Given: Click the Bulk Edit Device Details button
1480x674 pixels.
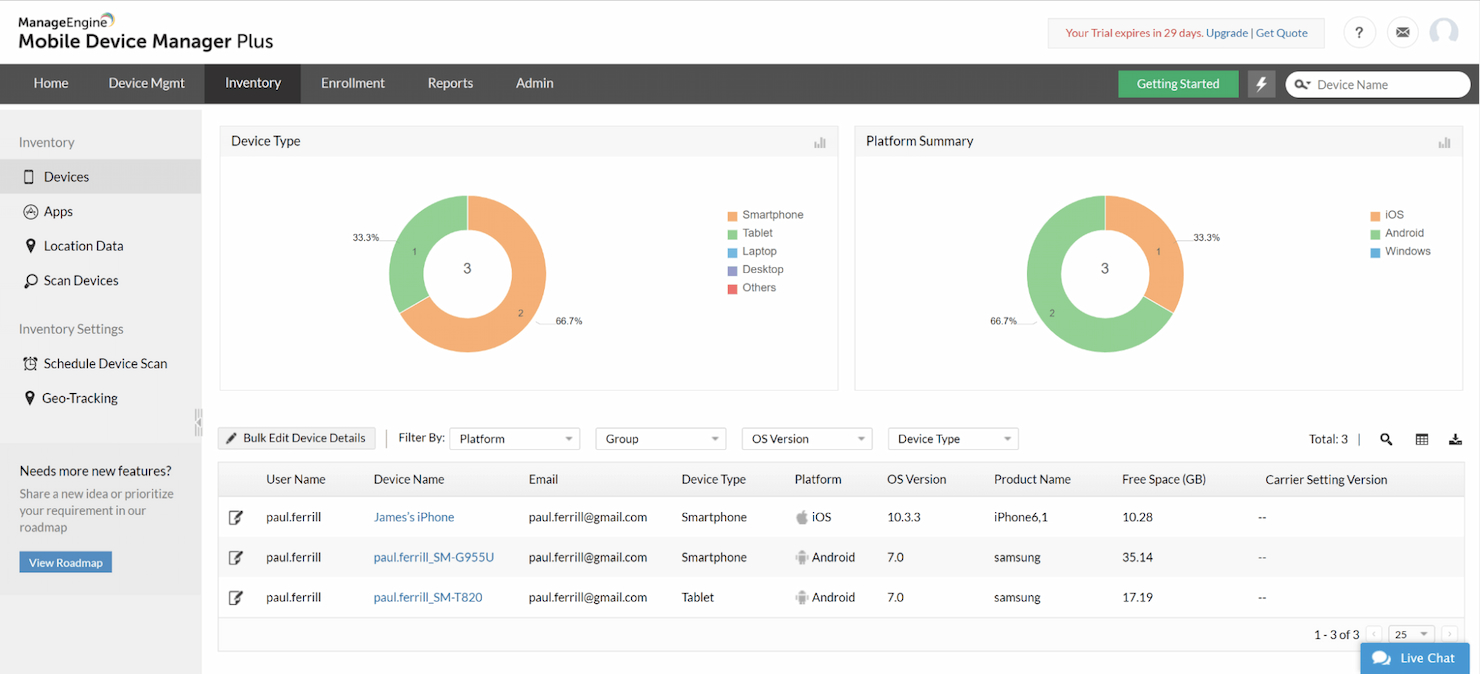Looking at the screenshot, I should (x=296, y=438).
